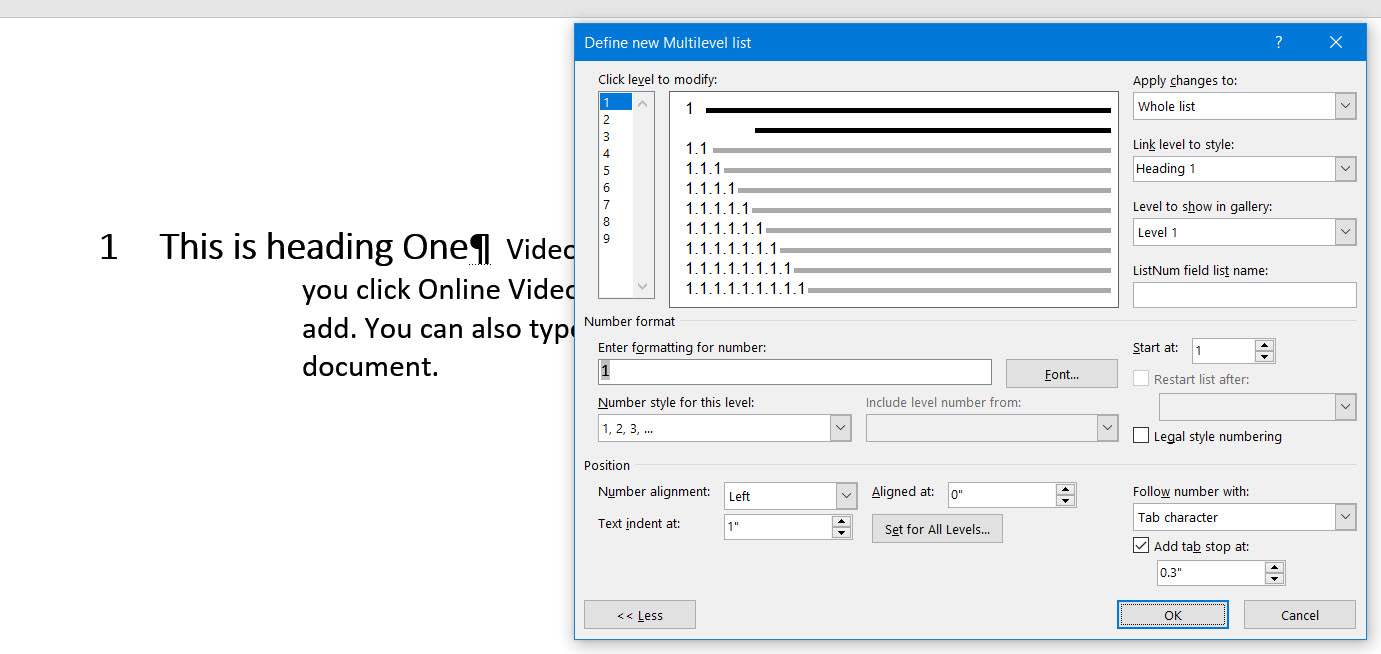Open the Number alignment dropdown
1381x654 pixels.
click(846, 495)
